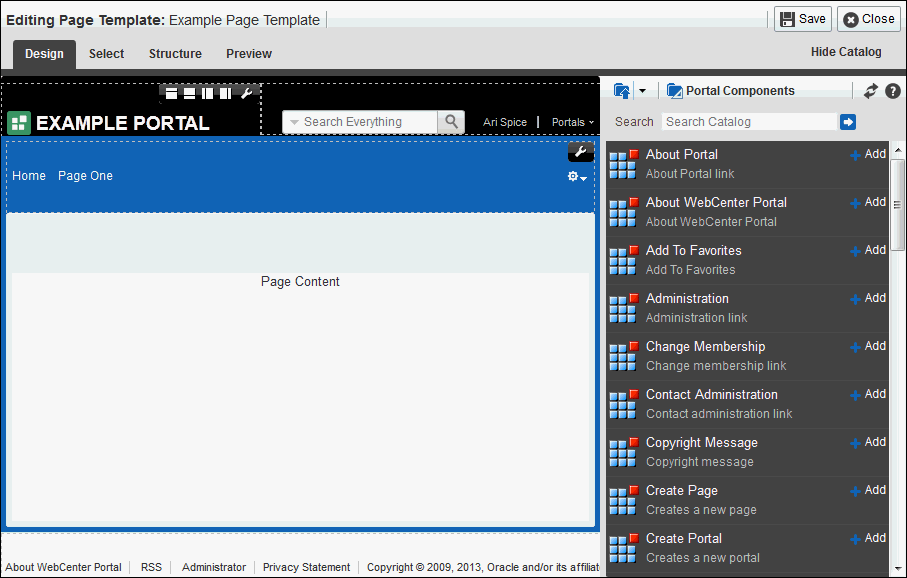Click the add box below icon
This screenshot has width=907, height=578.
189,93
